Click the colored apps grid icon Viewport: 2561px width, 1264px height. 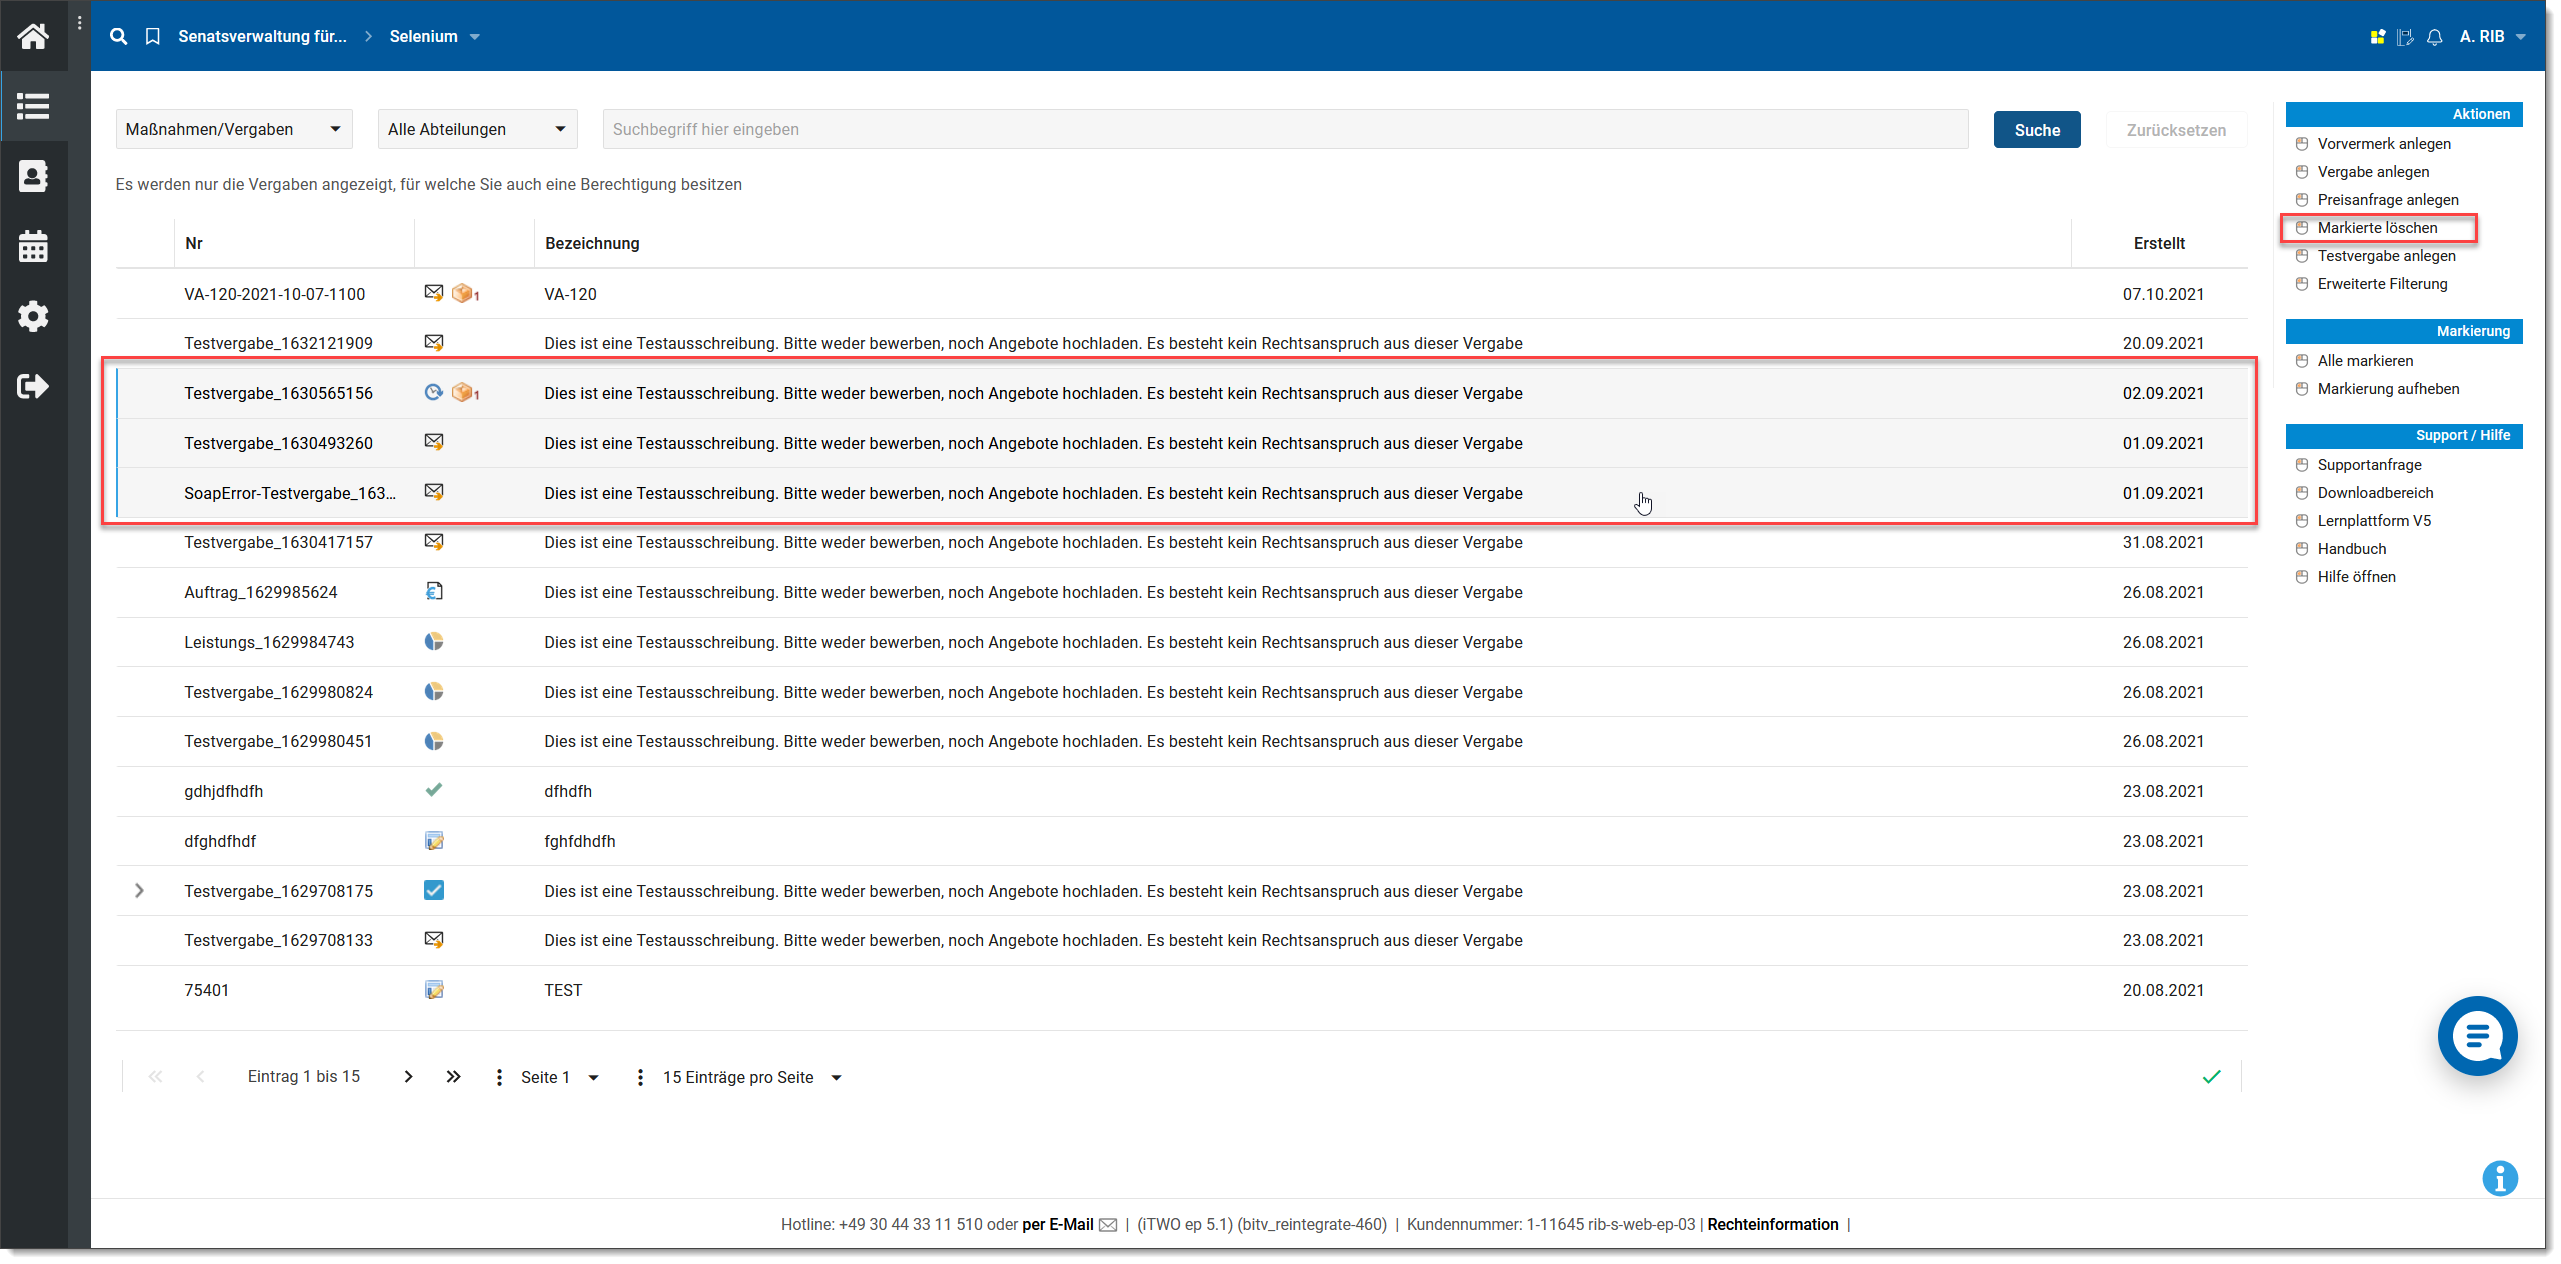click(x=2378, y=37)
